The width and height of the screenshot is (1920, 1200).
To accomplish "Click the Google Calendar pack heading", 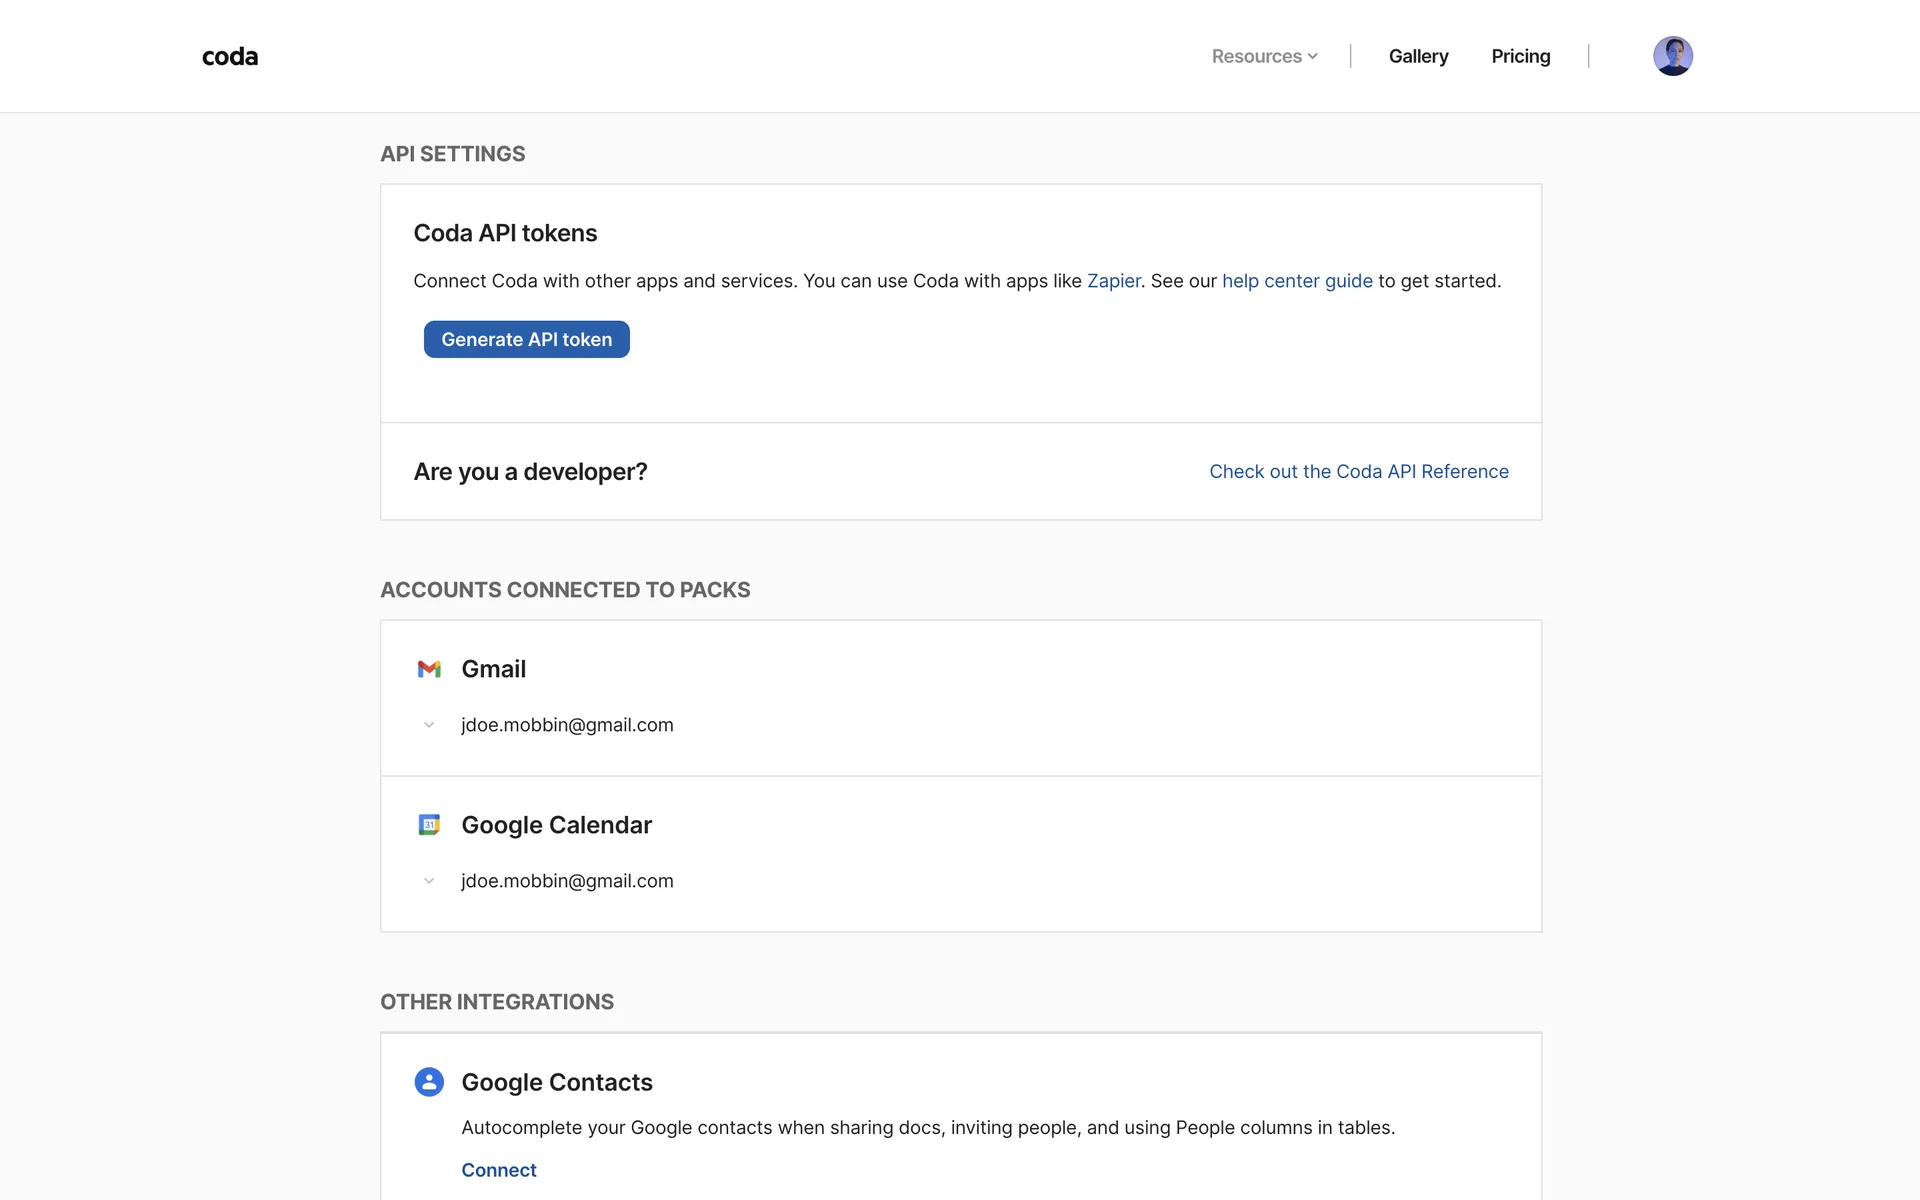I will pos(556,825).
